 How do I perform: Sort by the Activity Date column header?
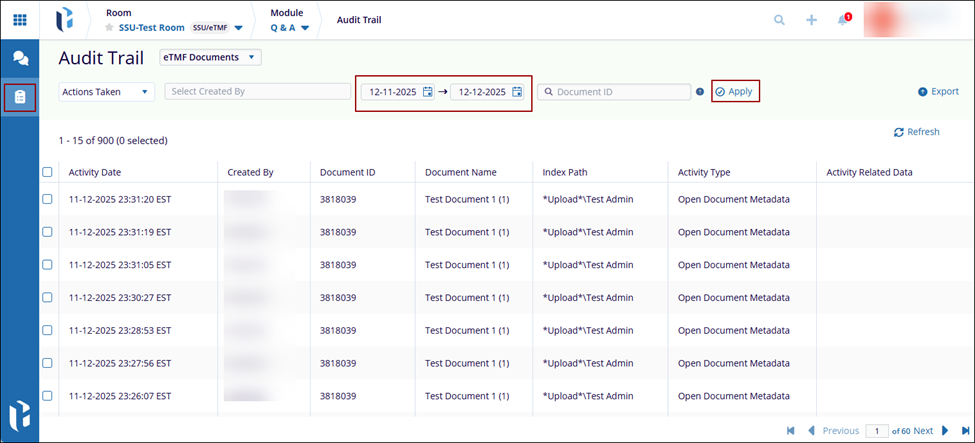[95, 172]
